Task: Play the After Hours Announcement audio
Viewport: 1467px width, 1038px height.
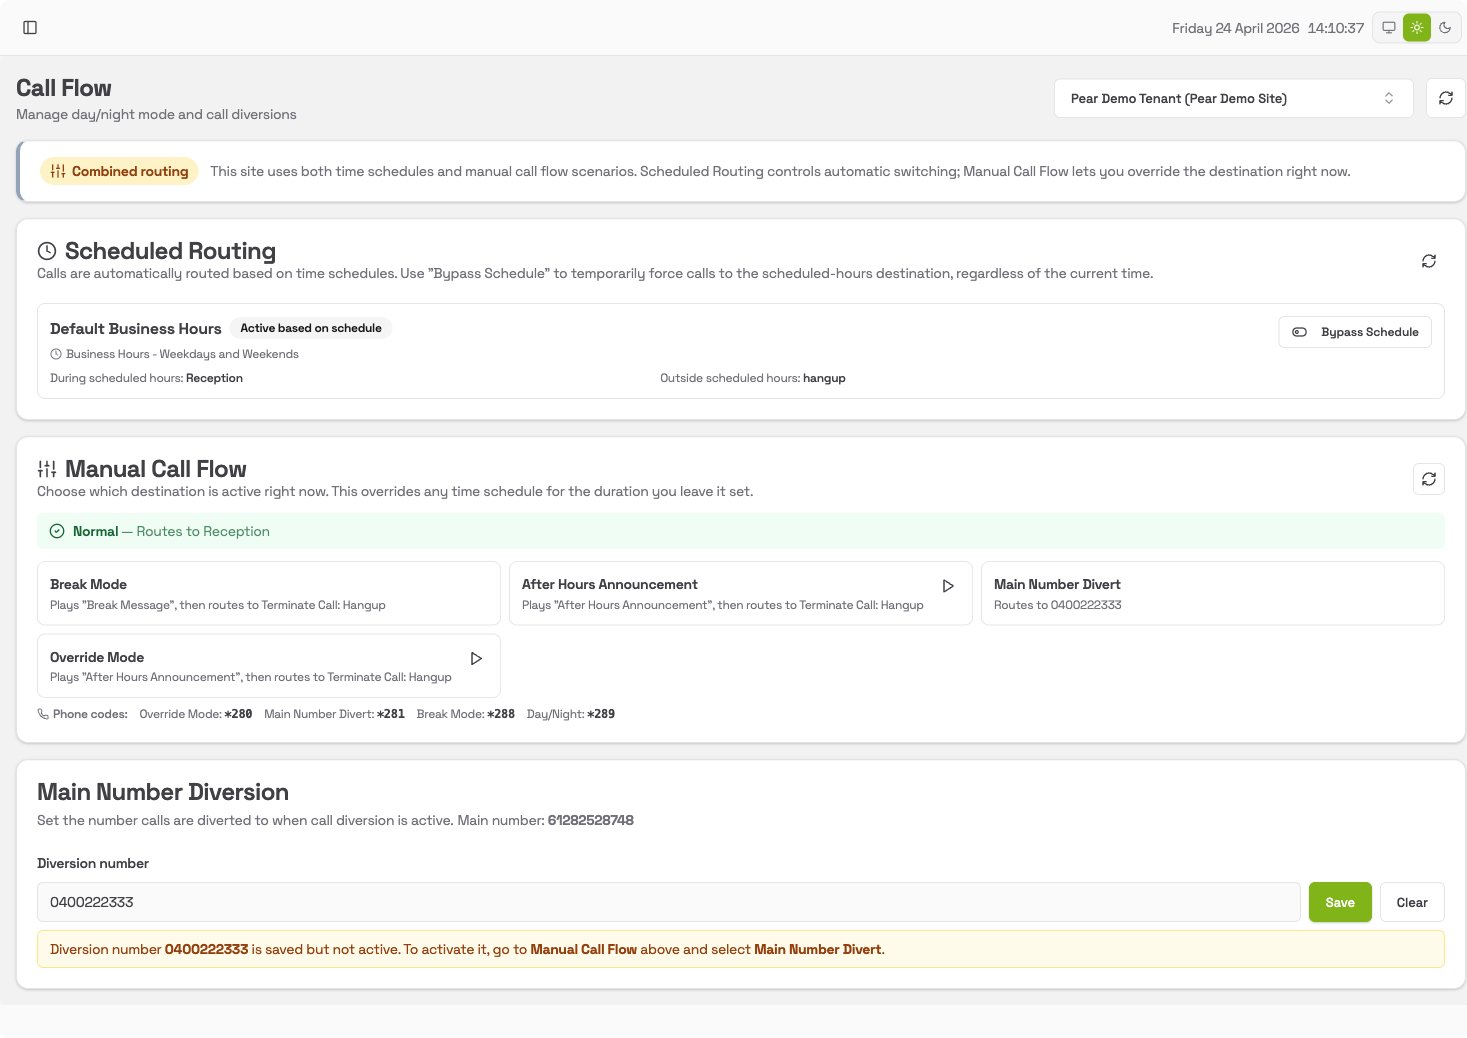Action: point(948,586)
